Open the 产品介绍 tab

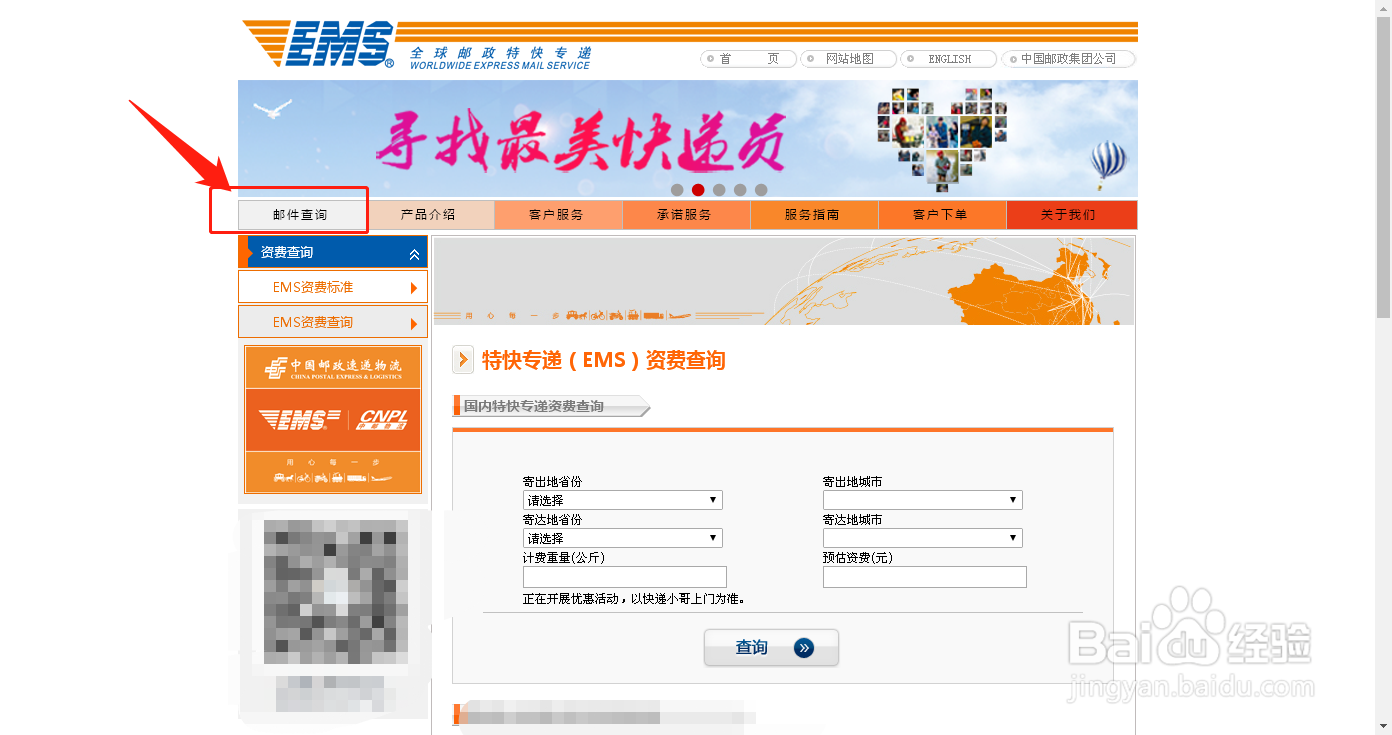(429, 215)
